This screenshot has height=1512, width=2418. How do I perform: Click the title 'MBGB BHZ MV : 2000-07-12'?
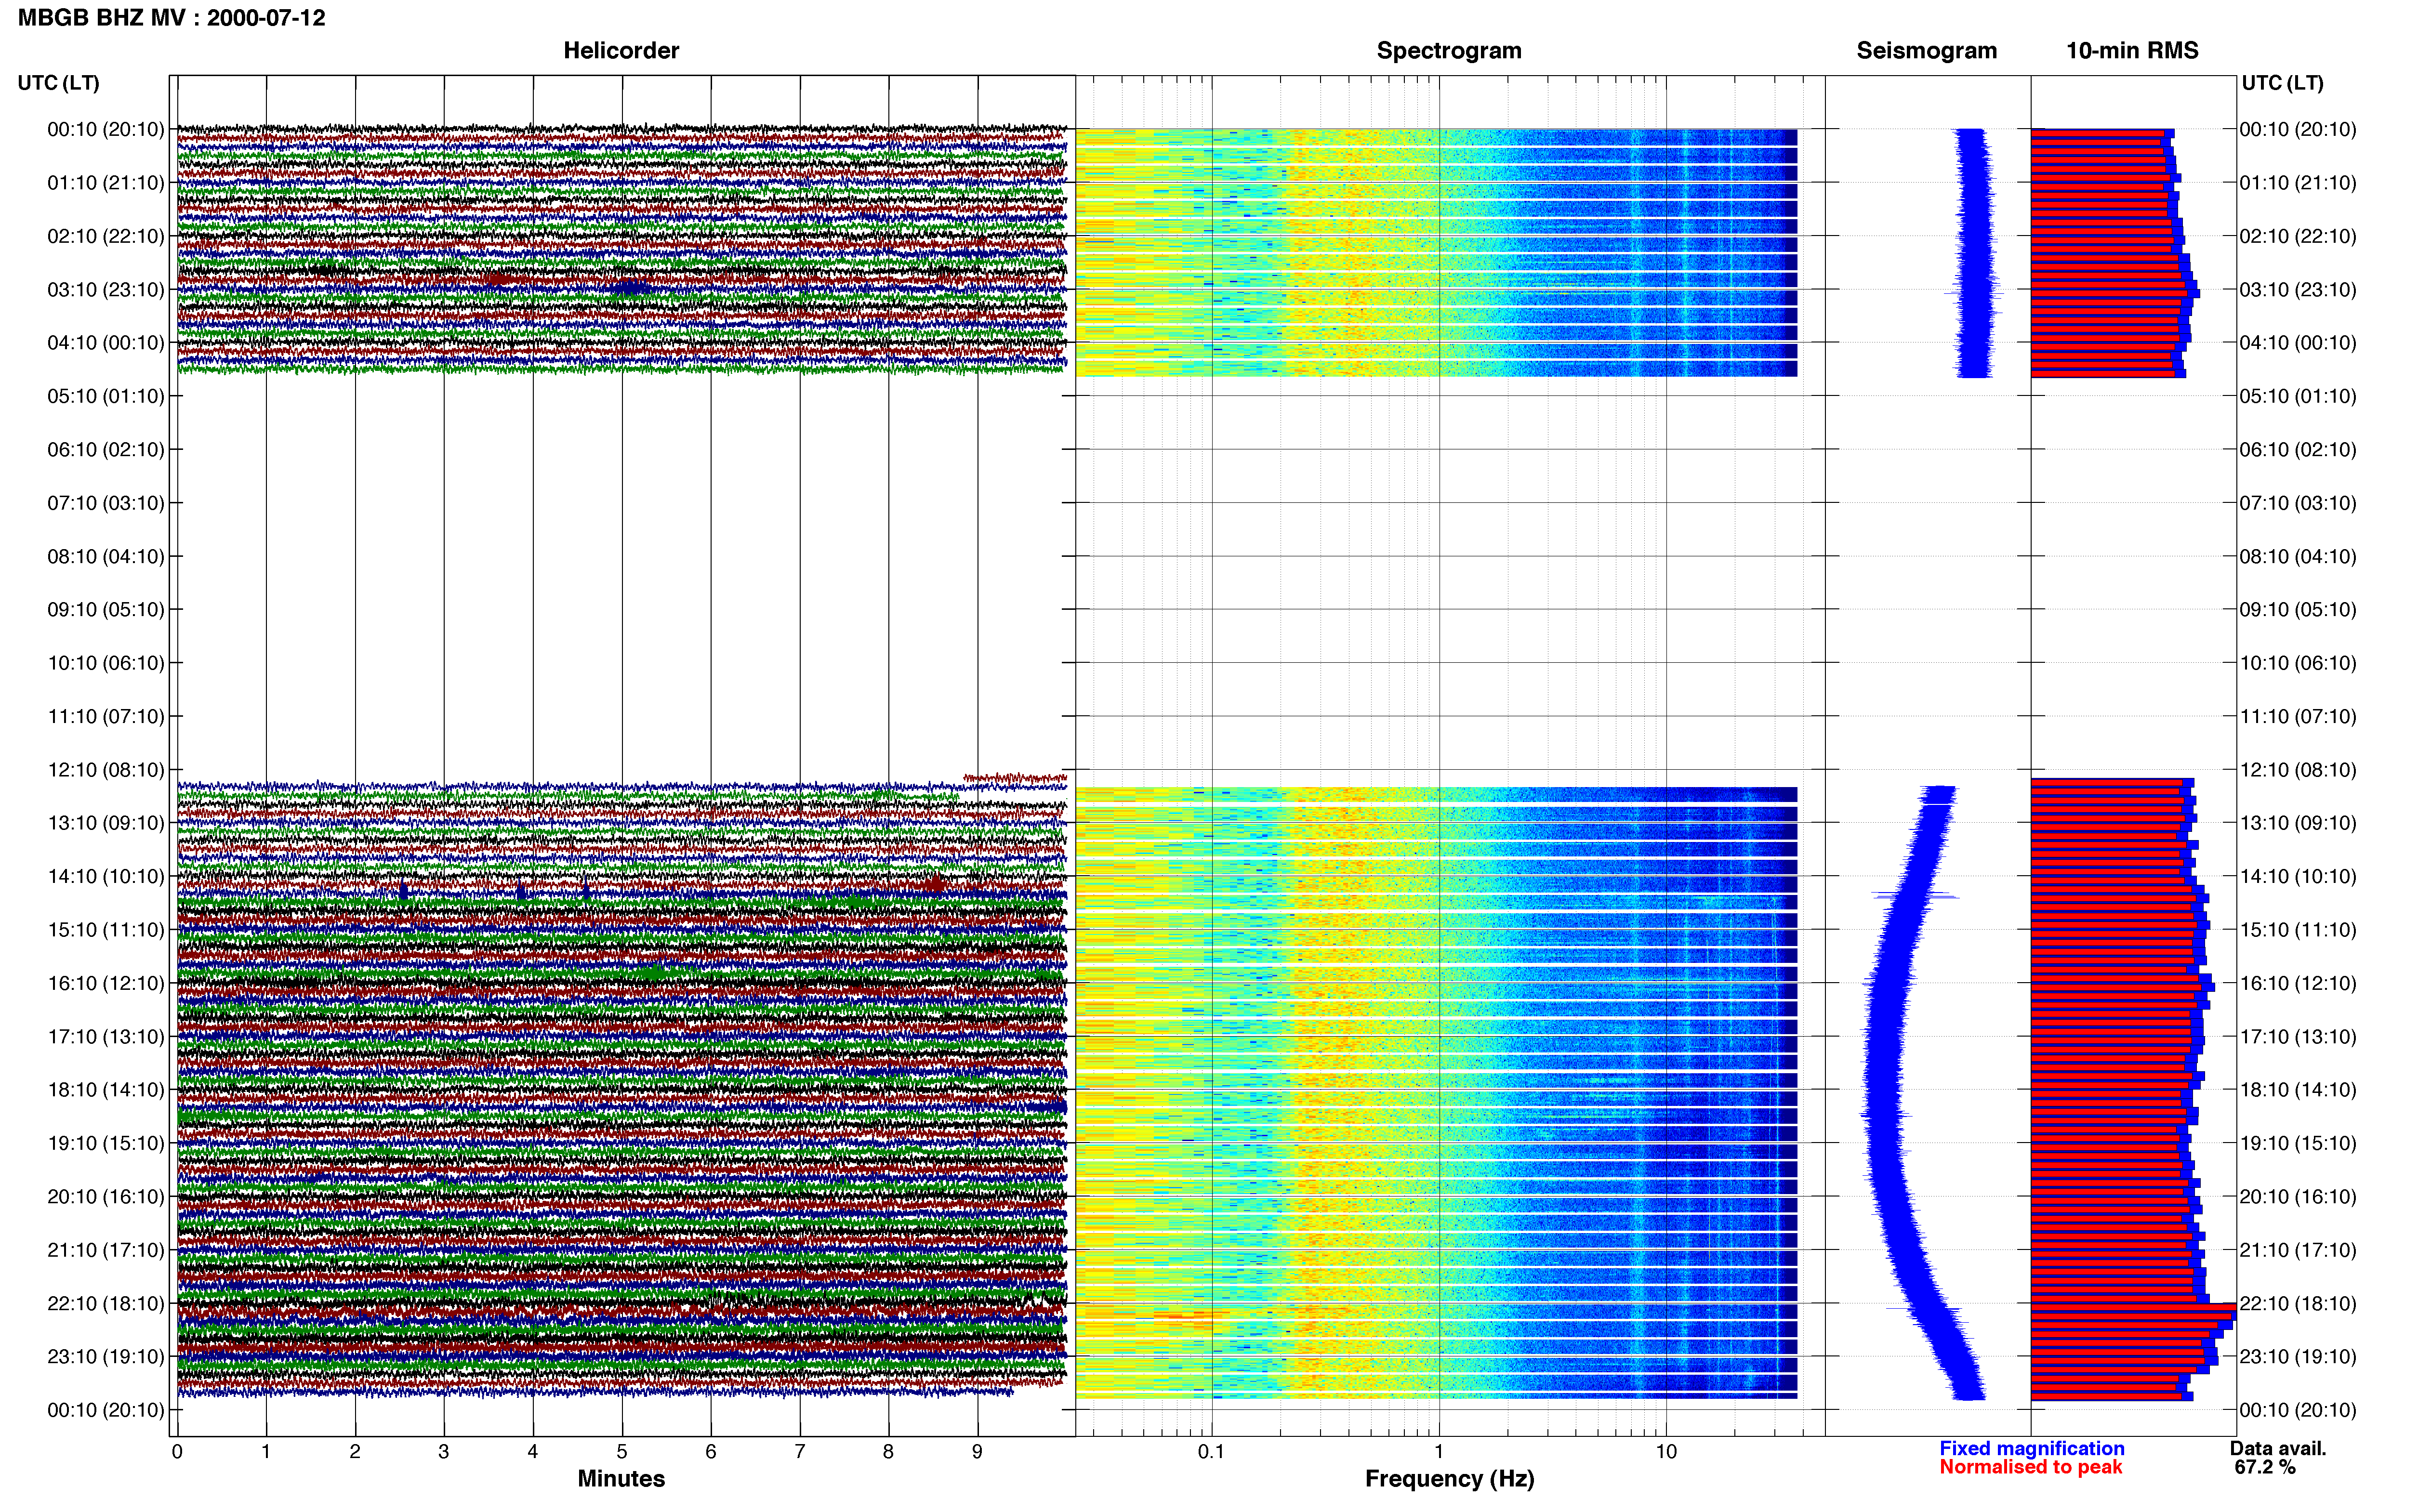171,18
